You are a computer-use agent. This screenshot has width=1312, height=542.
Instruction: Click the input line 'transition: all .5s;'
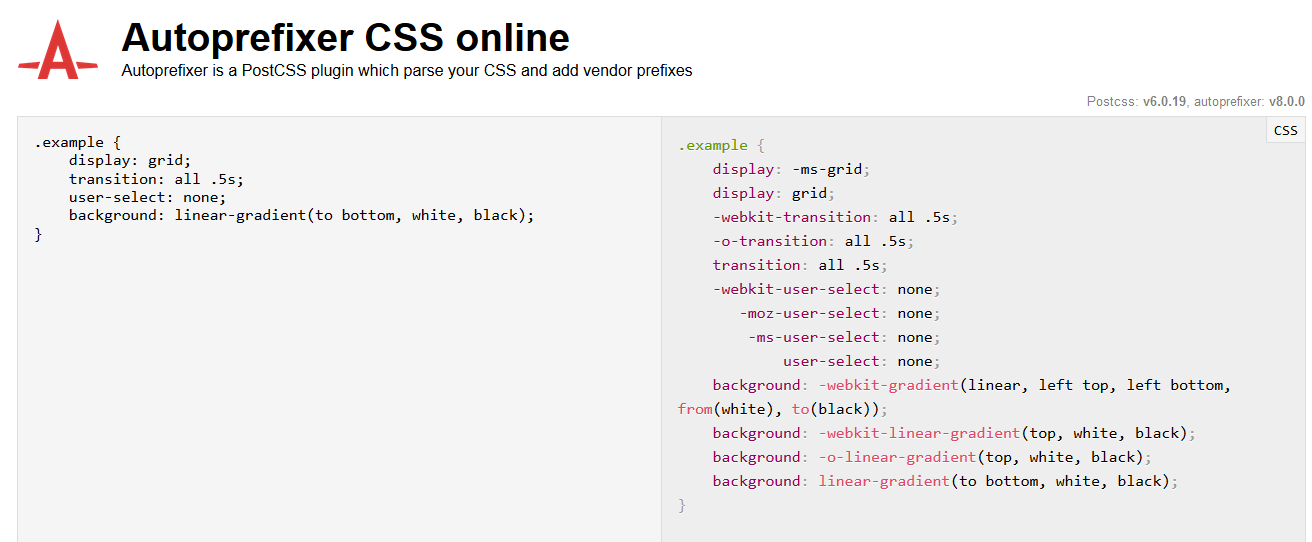(x=156, y=179)
